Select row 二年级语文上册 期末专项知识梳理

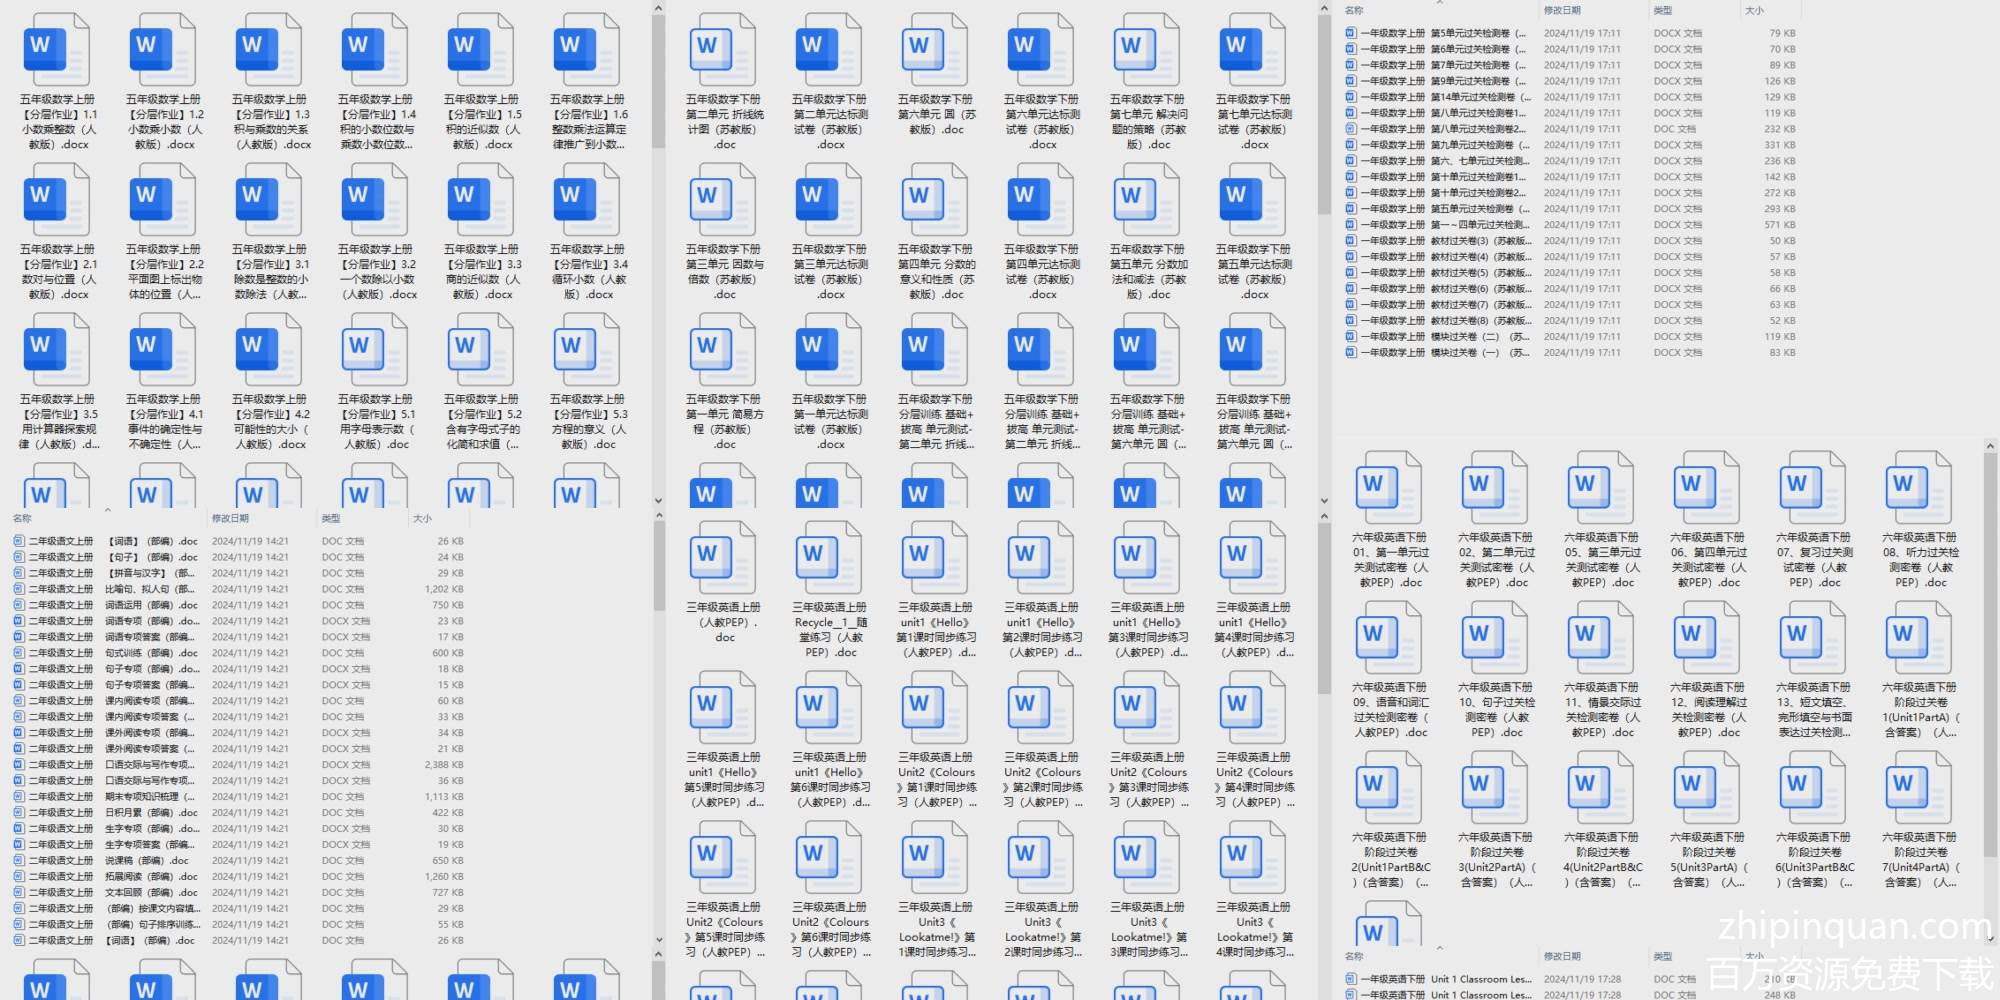[240, 797]
